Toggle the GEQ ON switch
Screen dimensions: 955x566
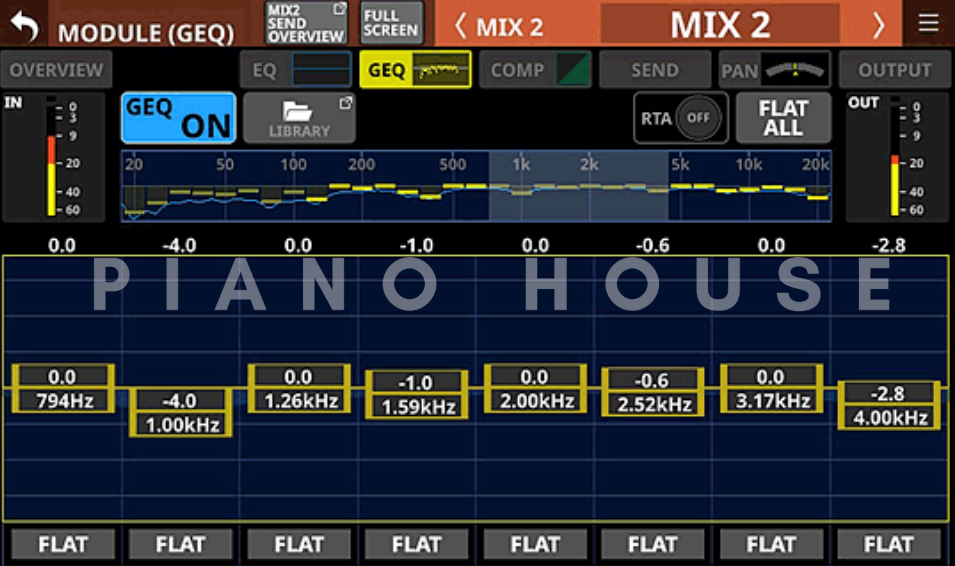(179, 118)
